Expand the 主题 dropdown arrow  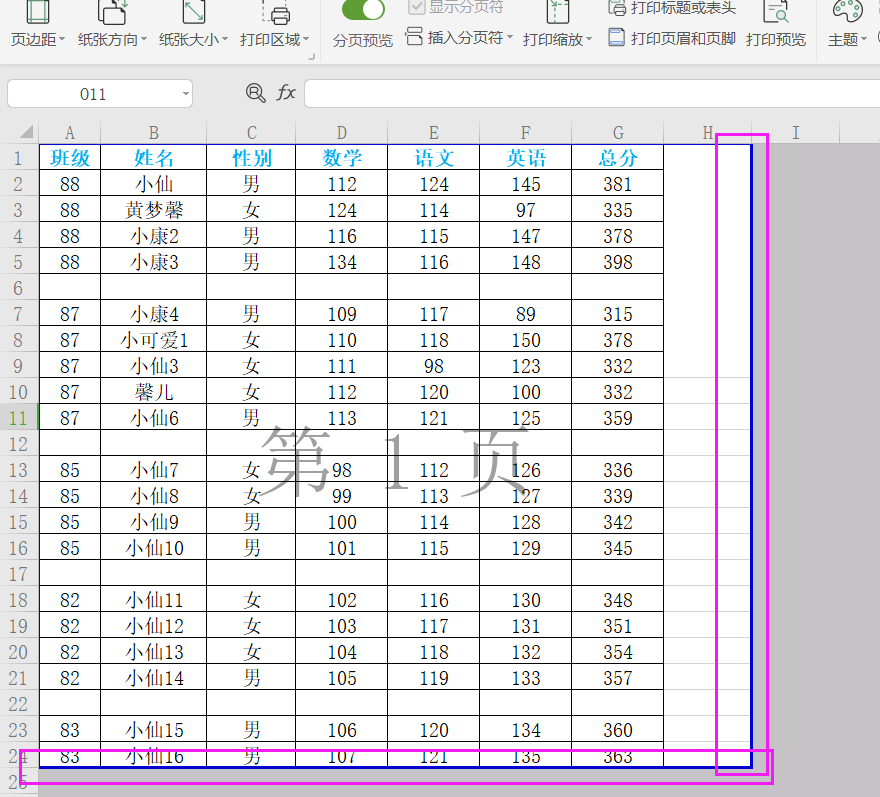[864, 39]
